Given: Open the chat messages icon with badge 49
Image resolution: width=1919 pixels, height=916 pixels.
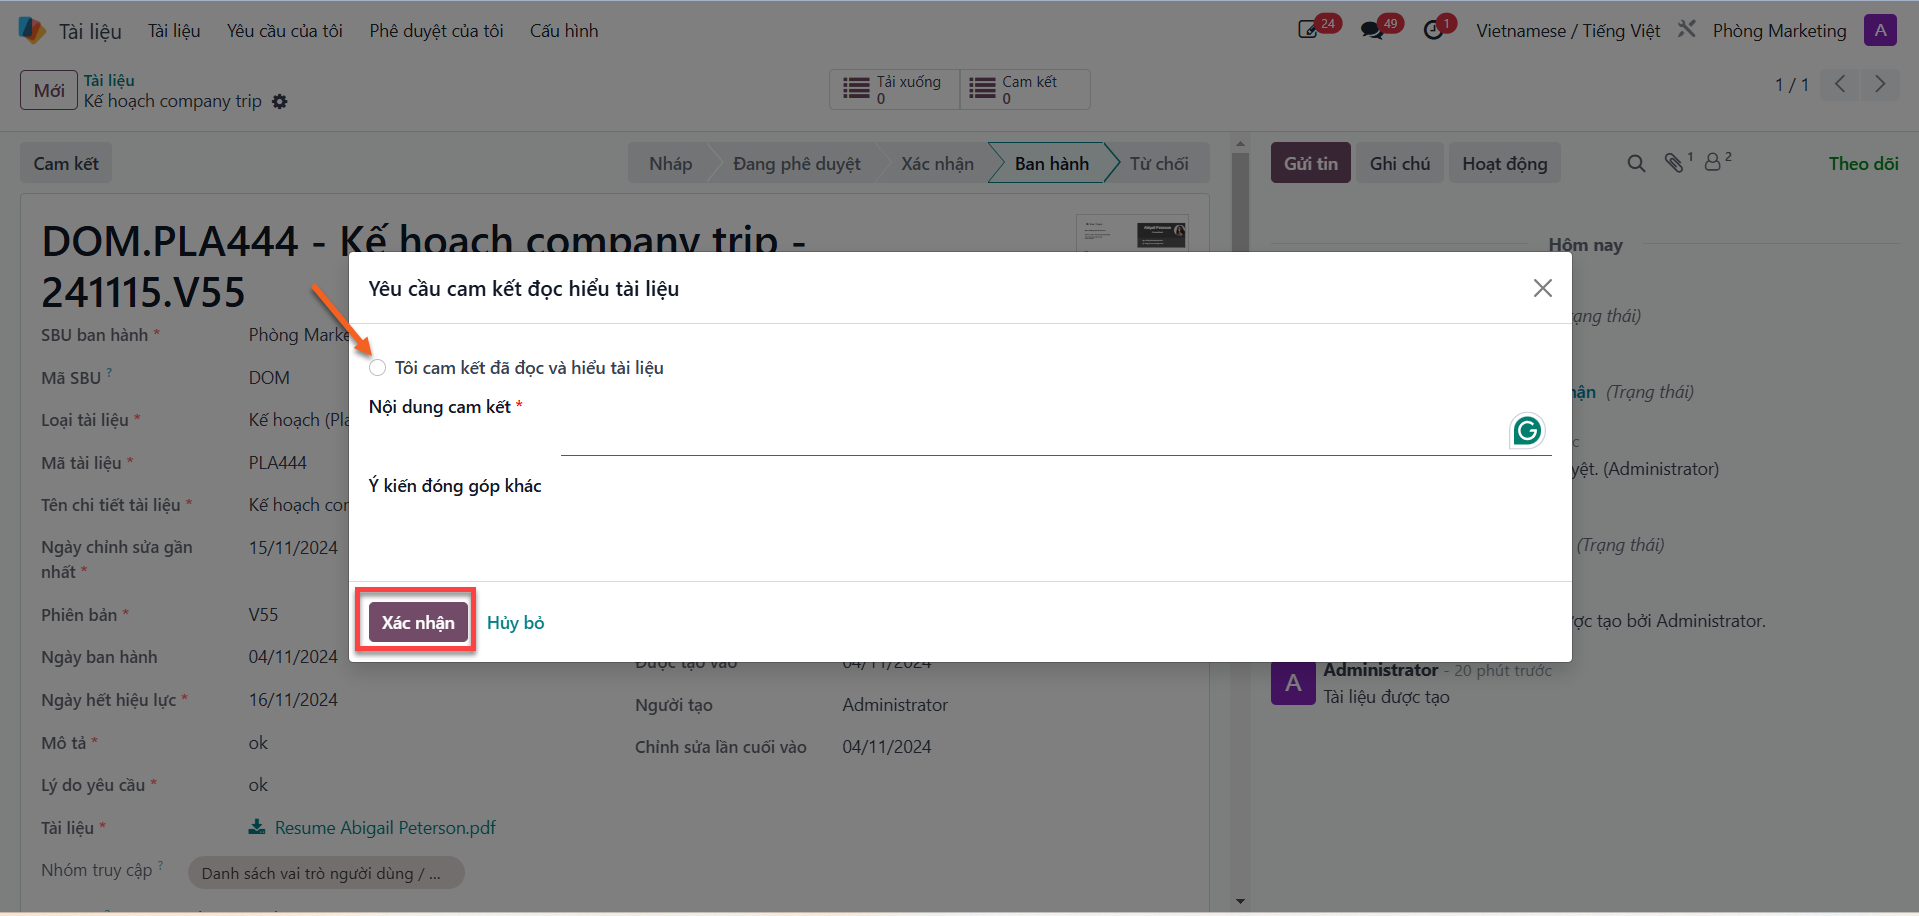Looking at the screenshot, I should pos(1372,30).
